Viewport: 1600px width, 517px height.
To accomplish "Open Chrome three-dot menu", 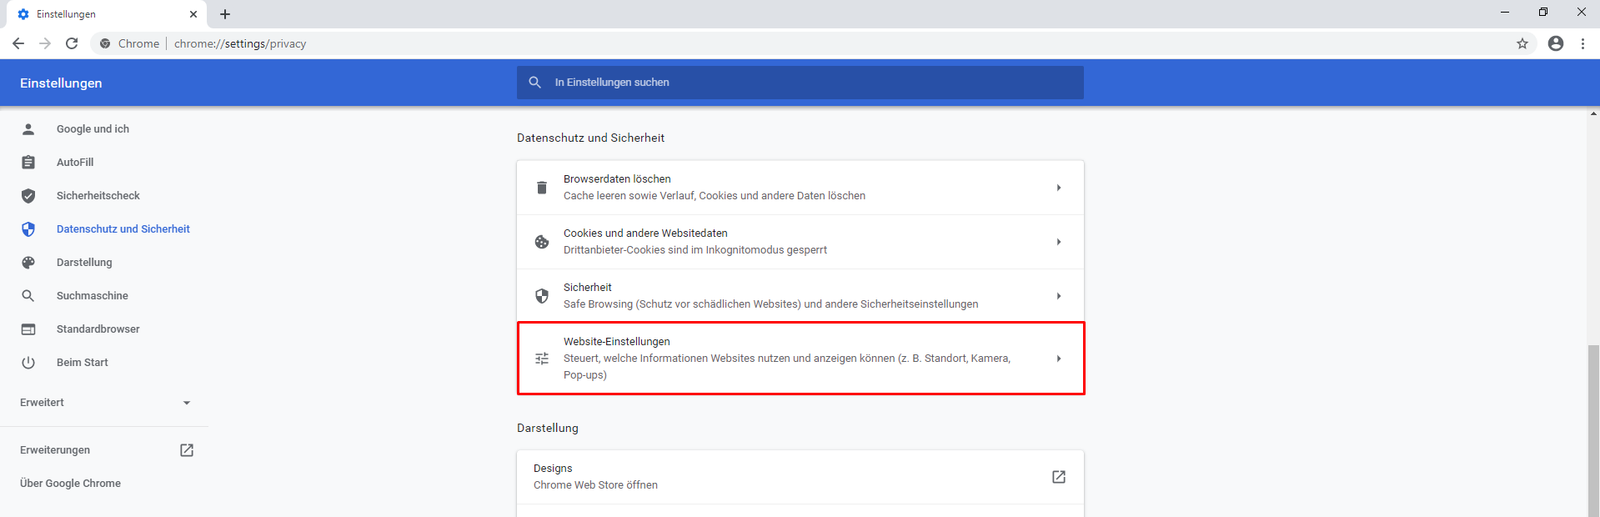I will coord(1582,44).
